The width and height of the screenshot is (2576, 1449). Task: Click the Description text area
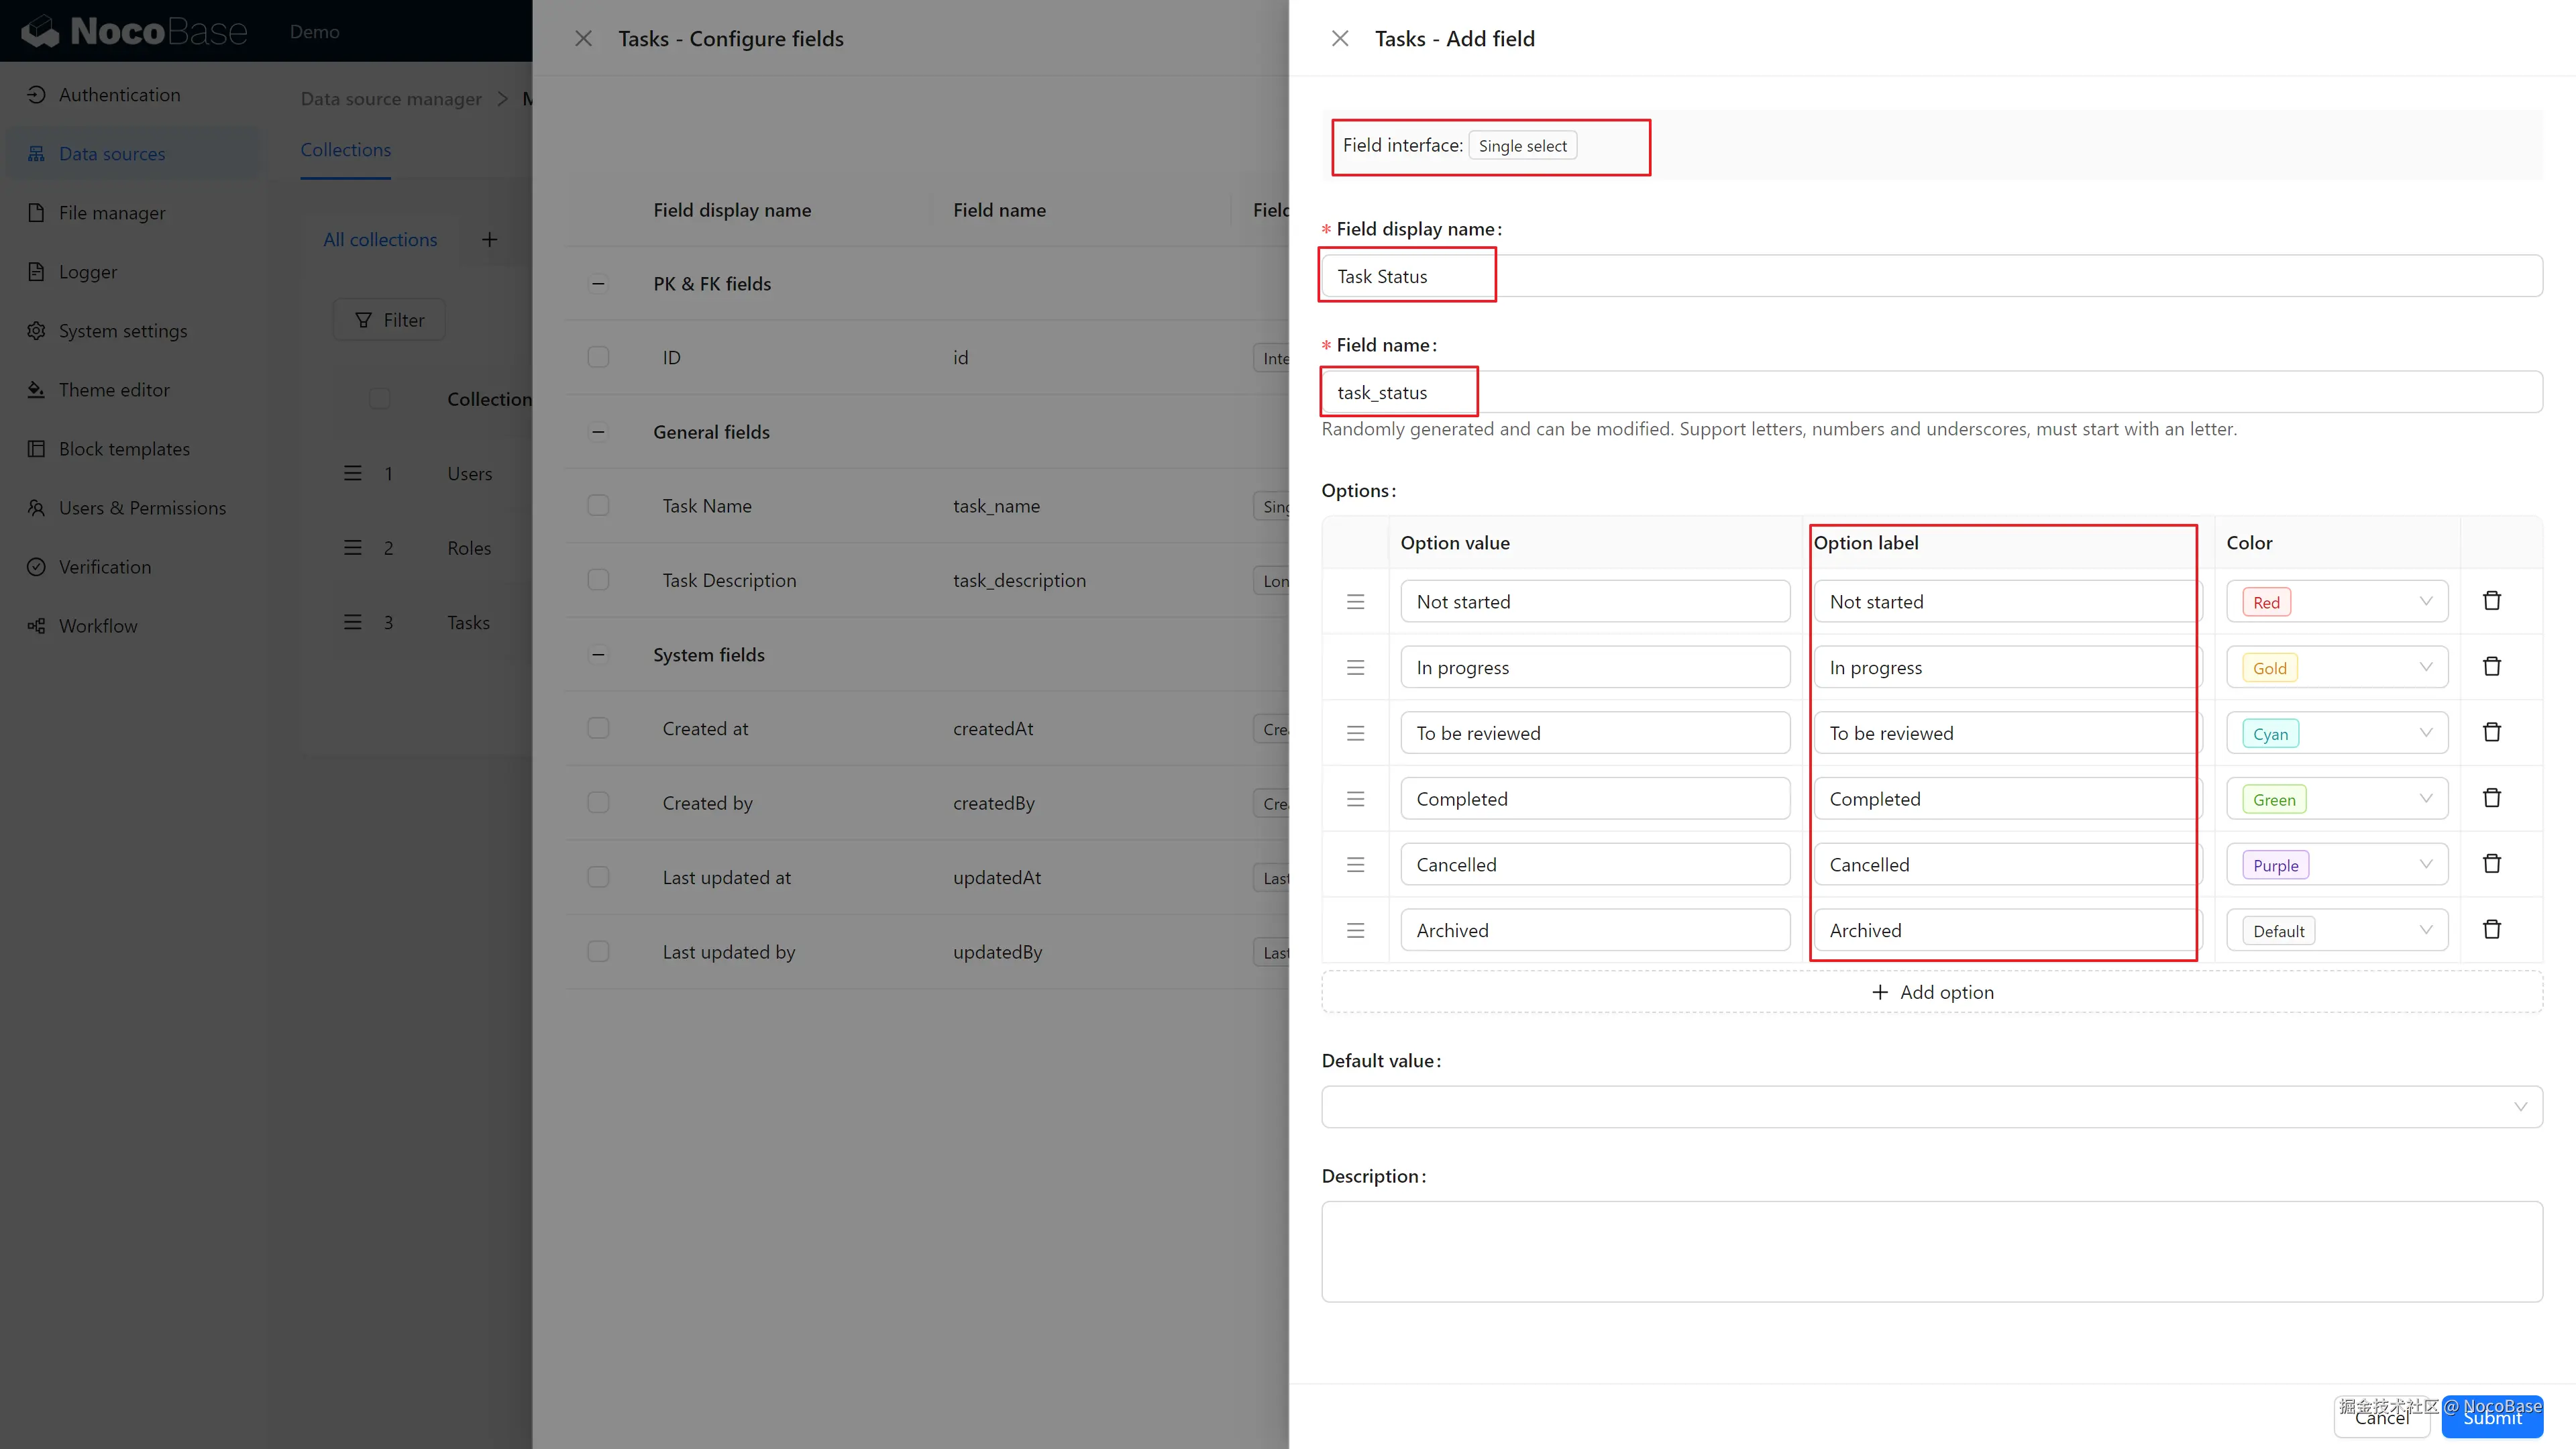pos(1931,1251)
